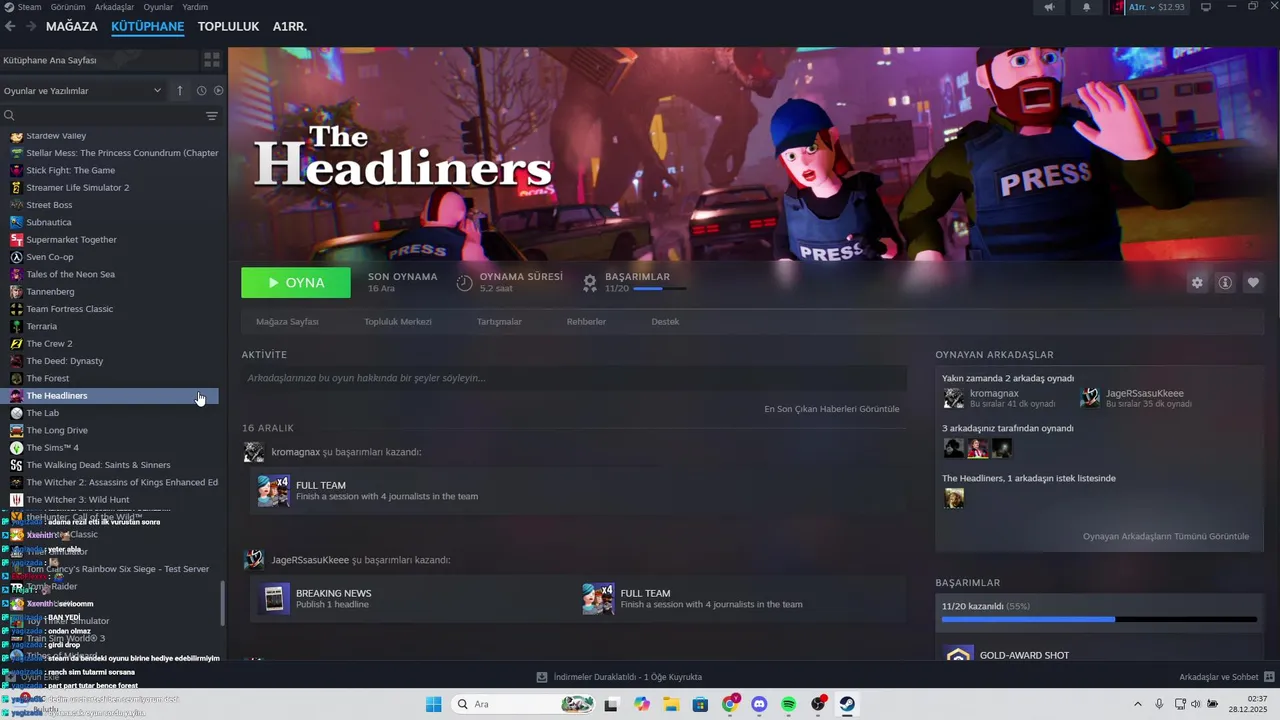1280x720 pixels.
Task: Open Discord from taskbar
Action: [759, 704]
